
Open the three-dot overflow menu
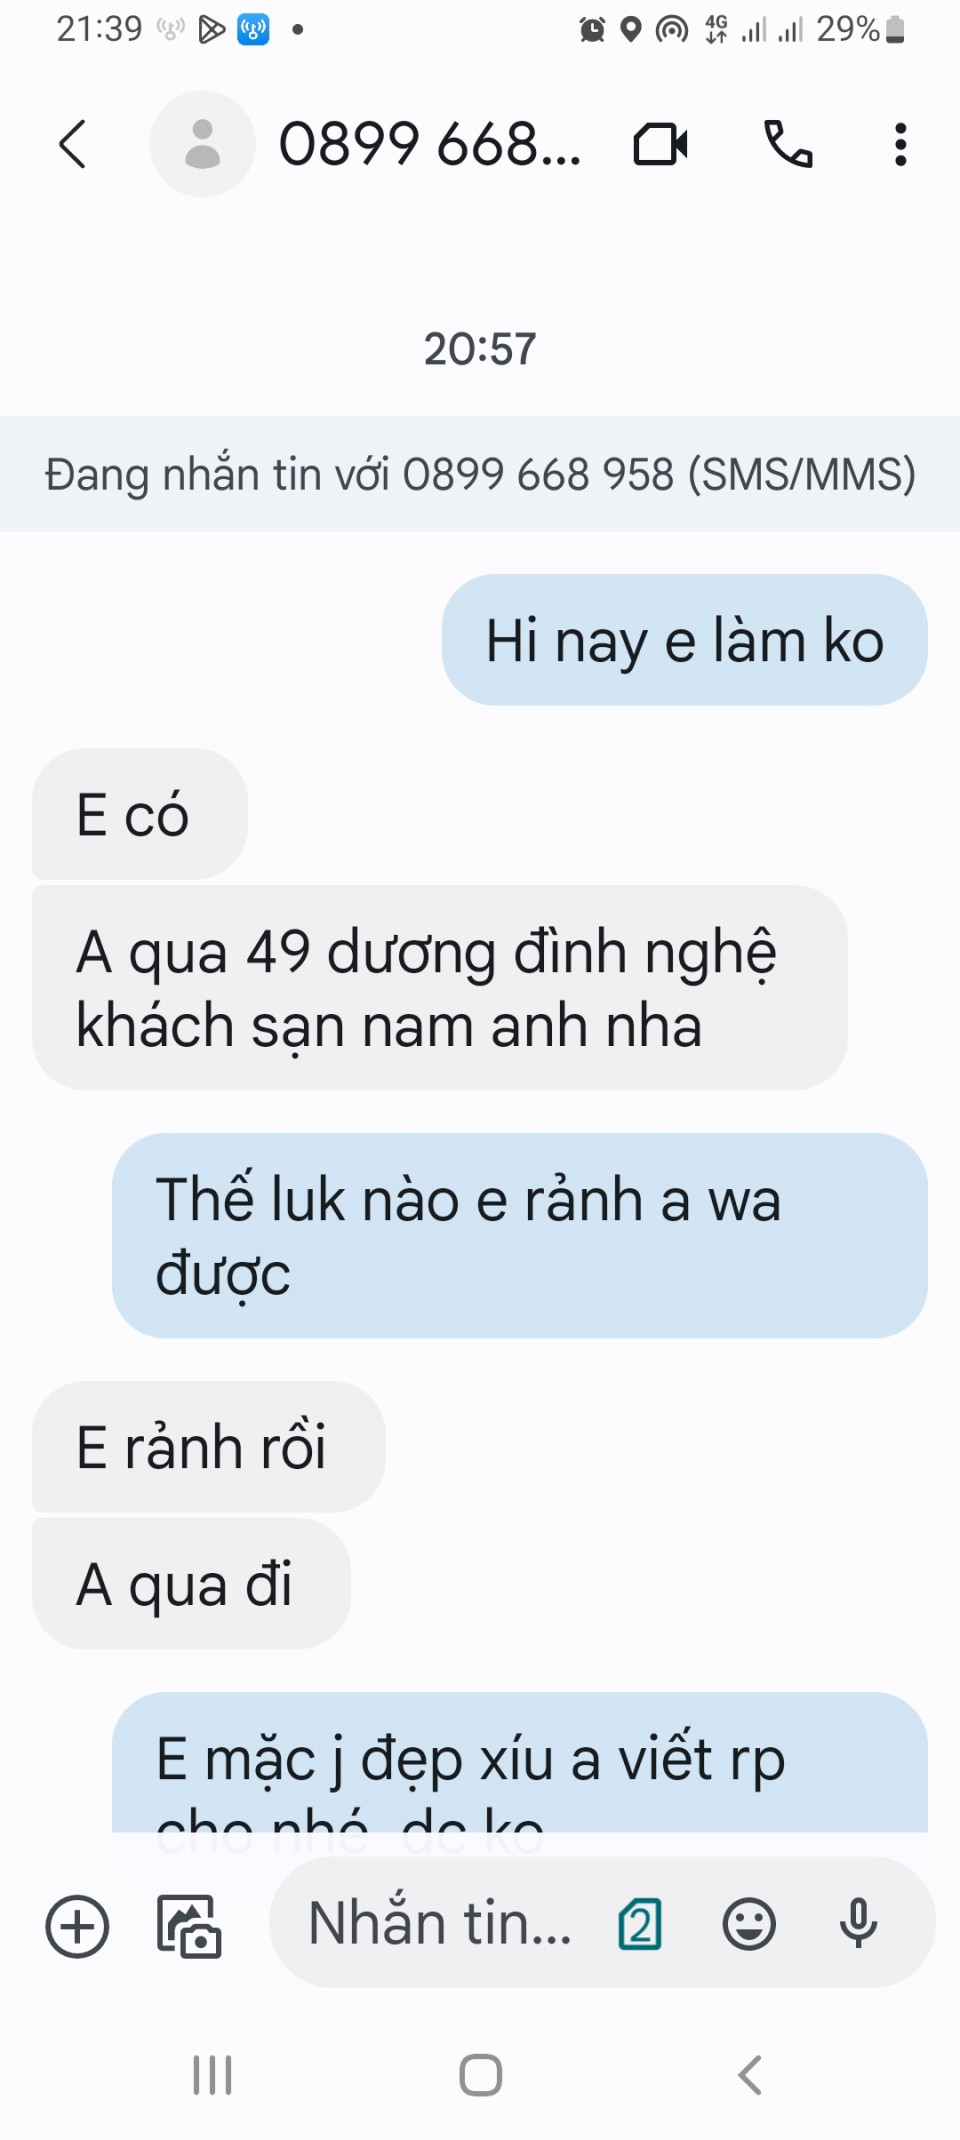900,144
